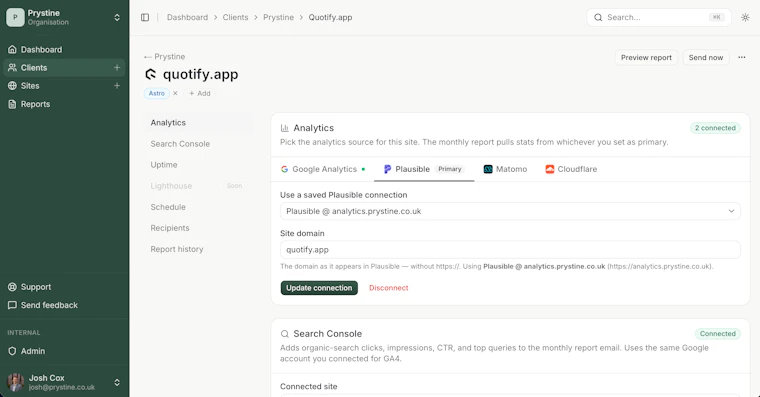Open saved Plausible connection dropdown

pos(510,211)
